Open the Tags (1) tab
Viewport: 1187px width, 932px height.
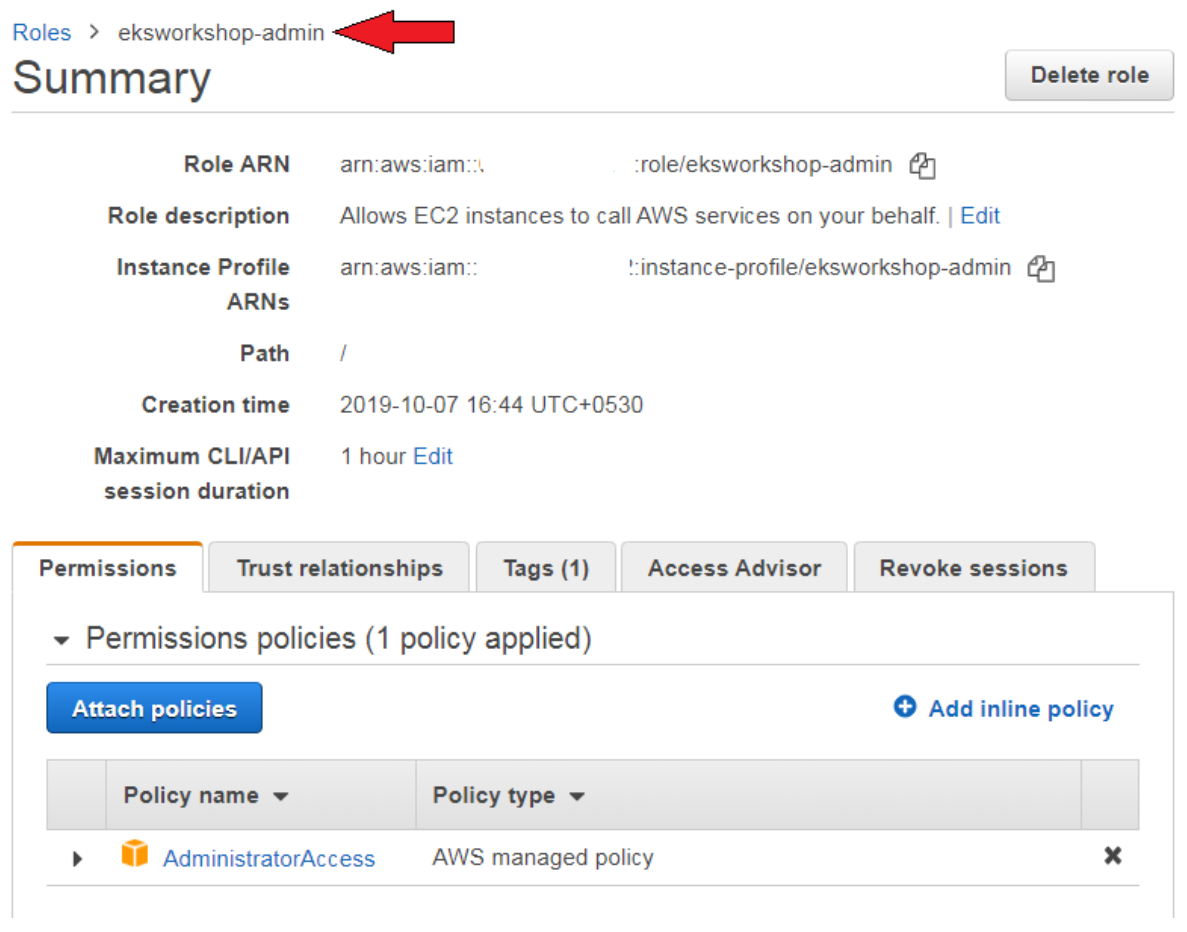(x=546, y=567)
